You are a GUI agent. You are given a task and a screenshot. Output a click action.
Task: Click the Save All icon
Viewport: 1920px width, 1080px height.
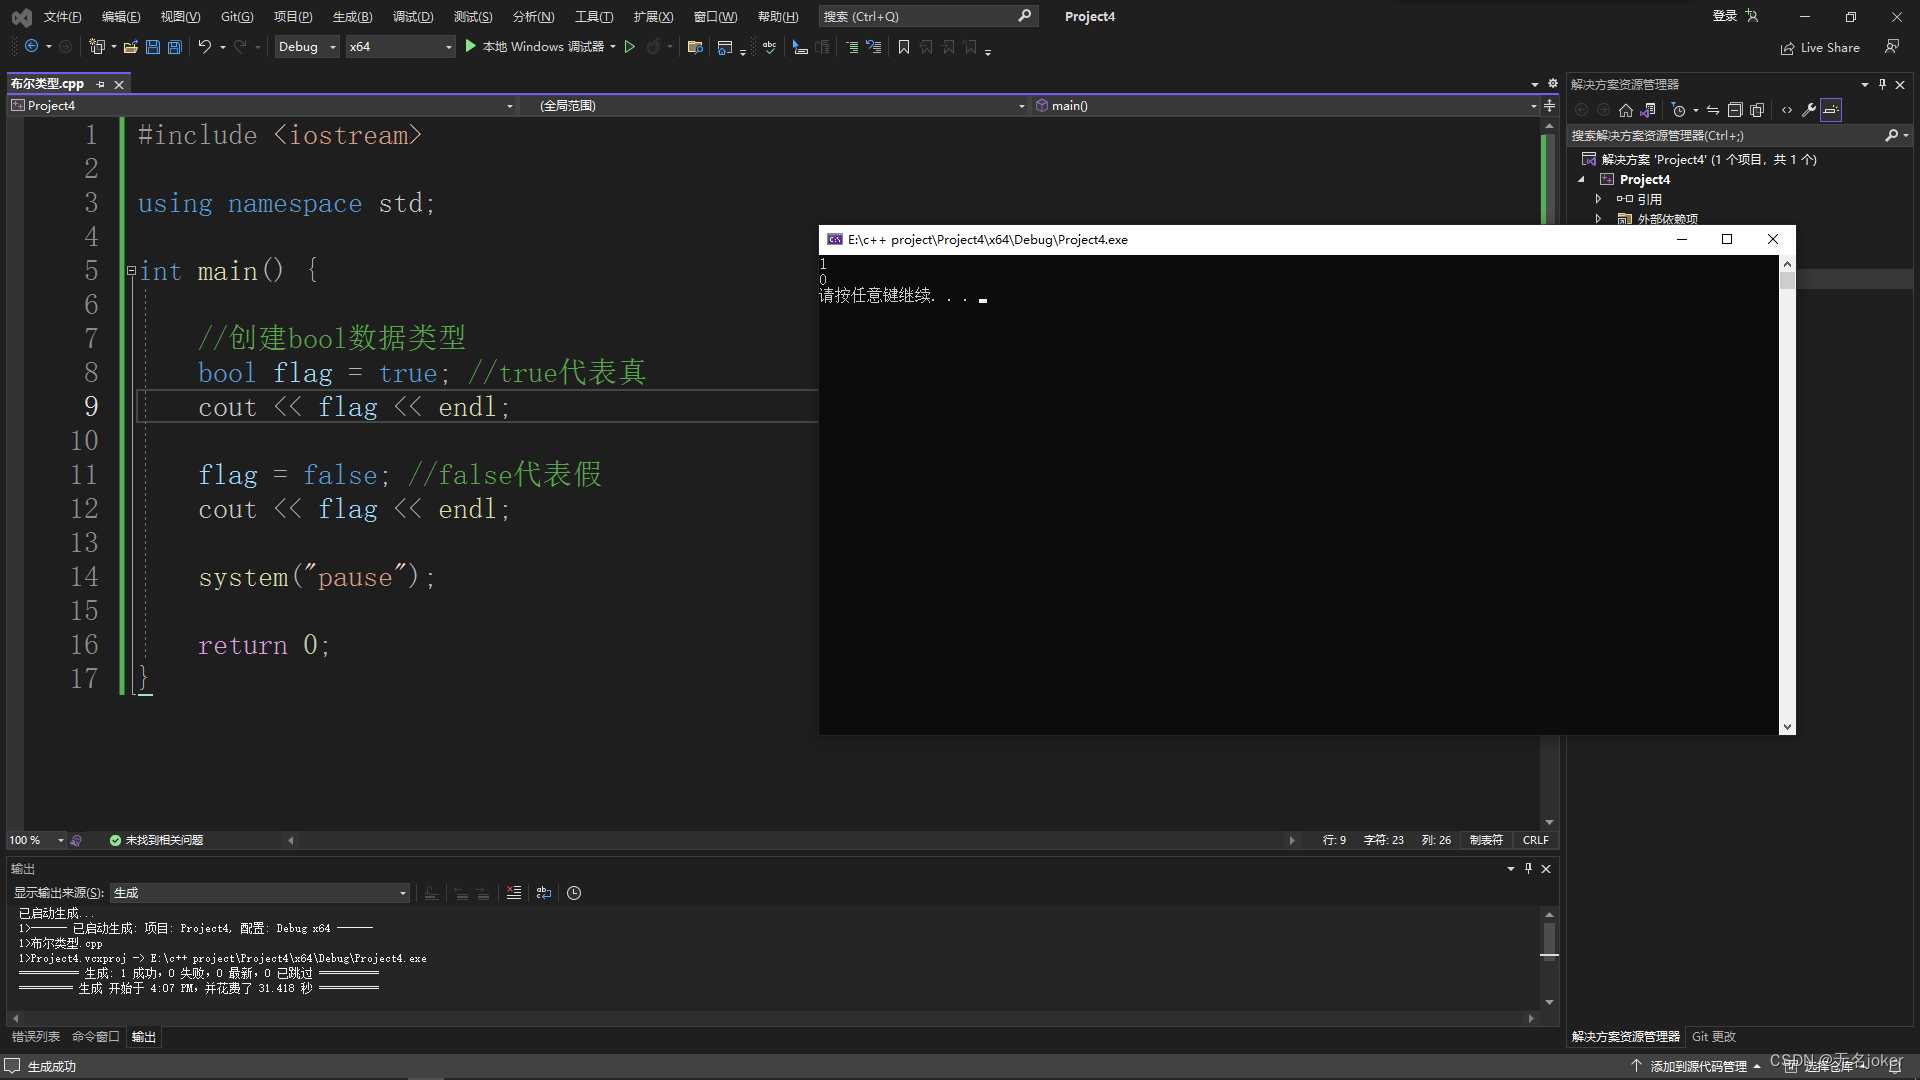pos(174,46)
